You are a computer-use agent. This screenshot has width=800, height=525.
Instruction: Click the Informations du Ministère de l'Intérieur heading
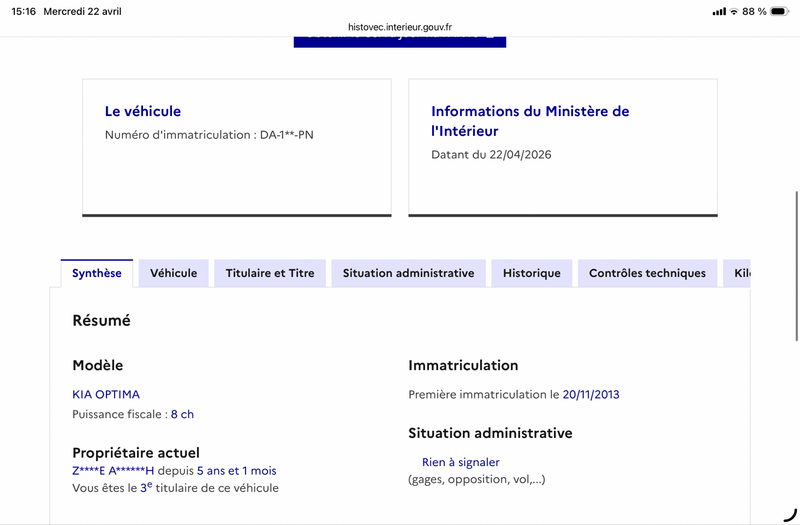(530, 121)
